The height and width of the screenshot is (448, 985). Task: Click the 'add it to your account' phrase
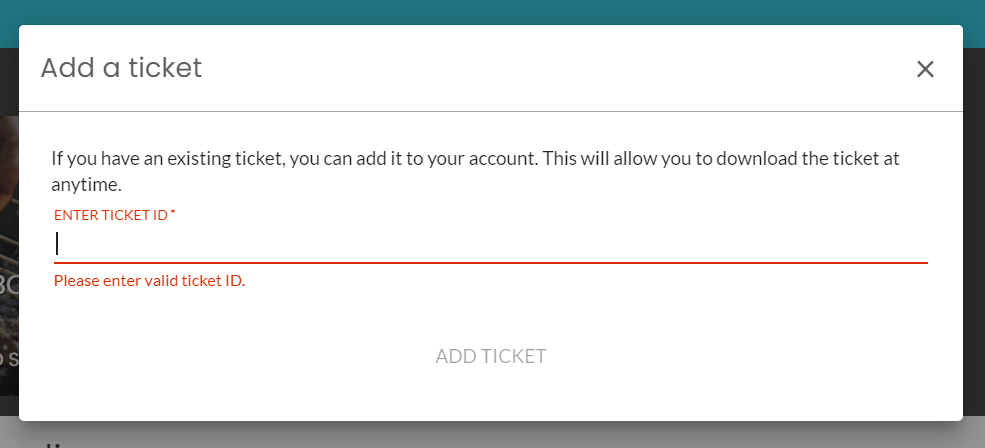tap(447, 158)
